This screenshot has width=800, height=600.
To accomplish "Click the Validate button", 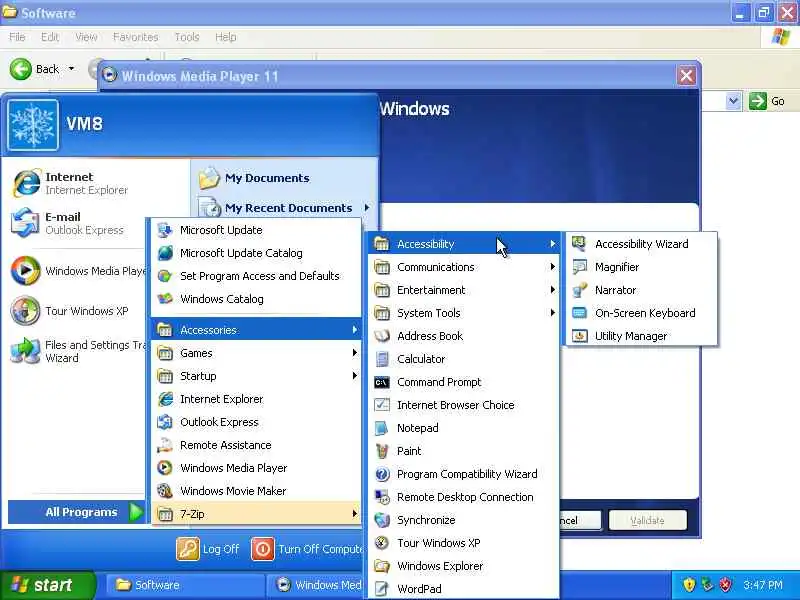I will tap(647, 520).
